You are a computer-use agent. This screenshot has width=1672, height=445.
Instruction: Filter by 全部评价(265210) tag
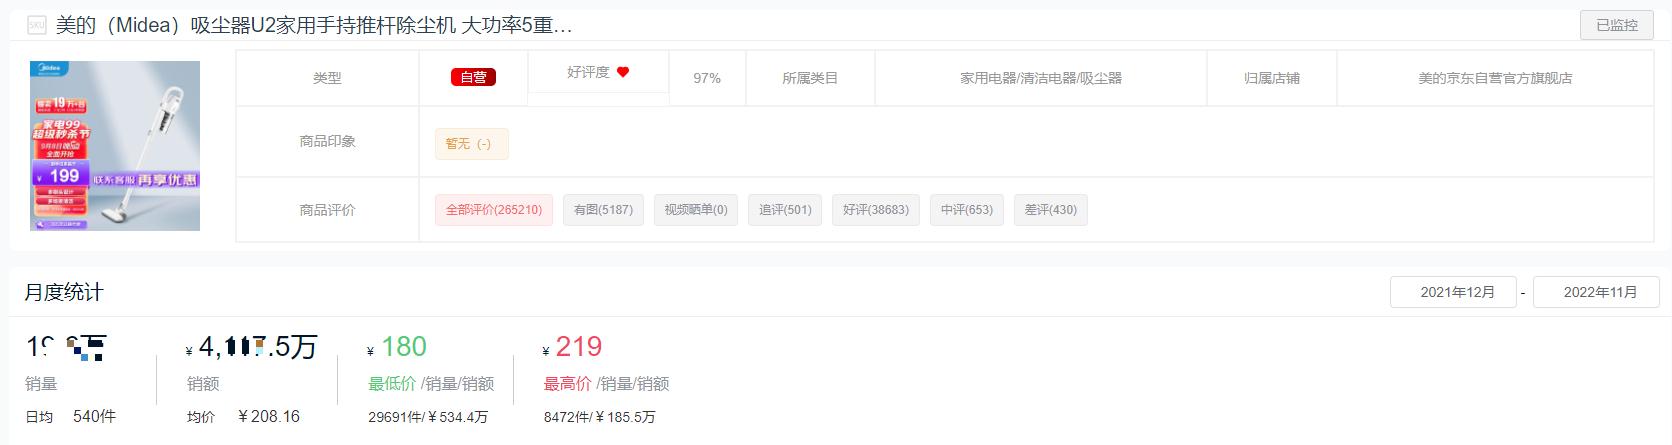[x=494, y=210]
